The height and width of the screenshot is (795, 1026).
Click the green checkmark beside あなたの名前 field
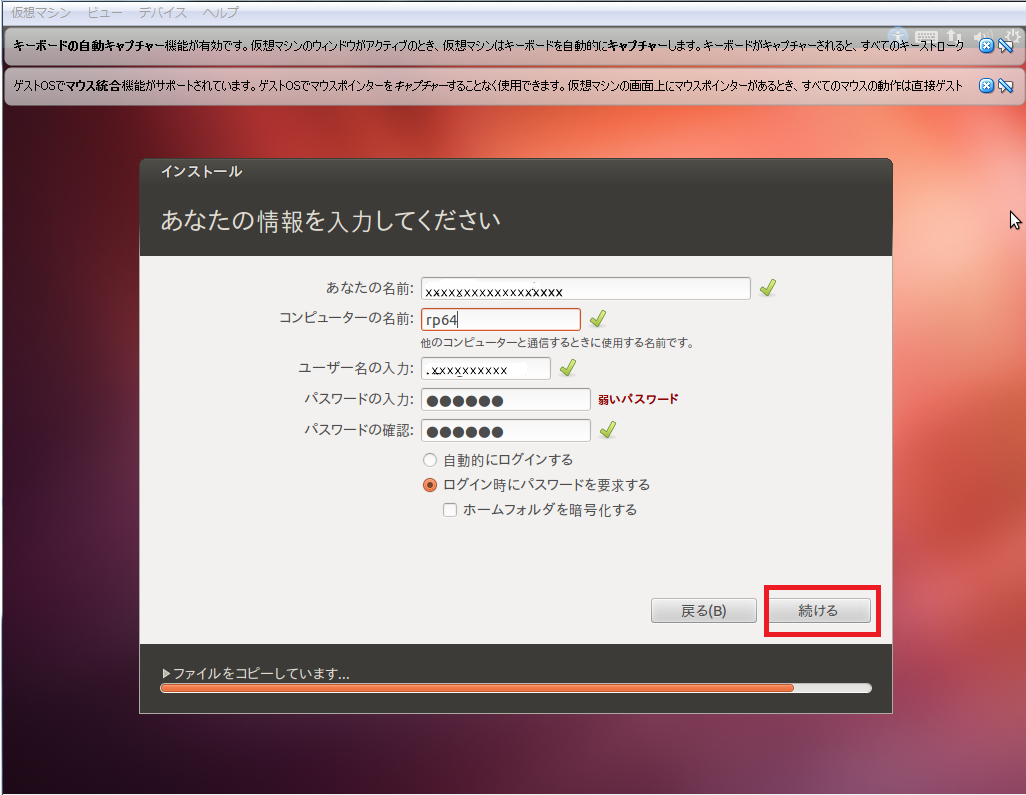point(767,289)
